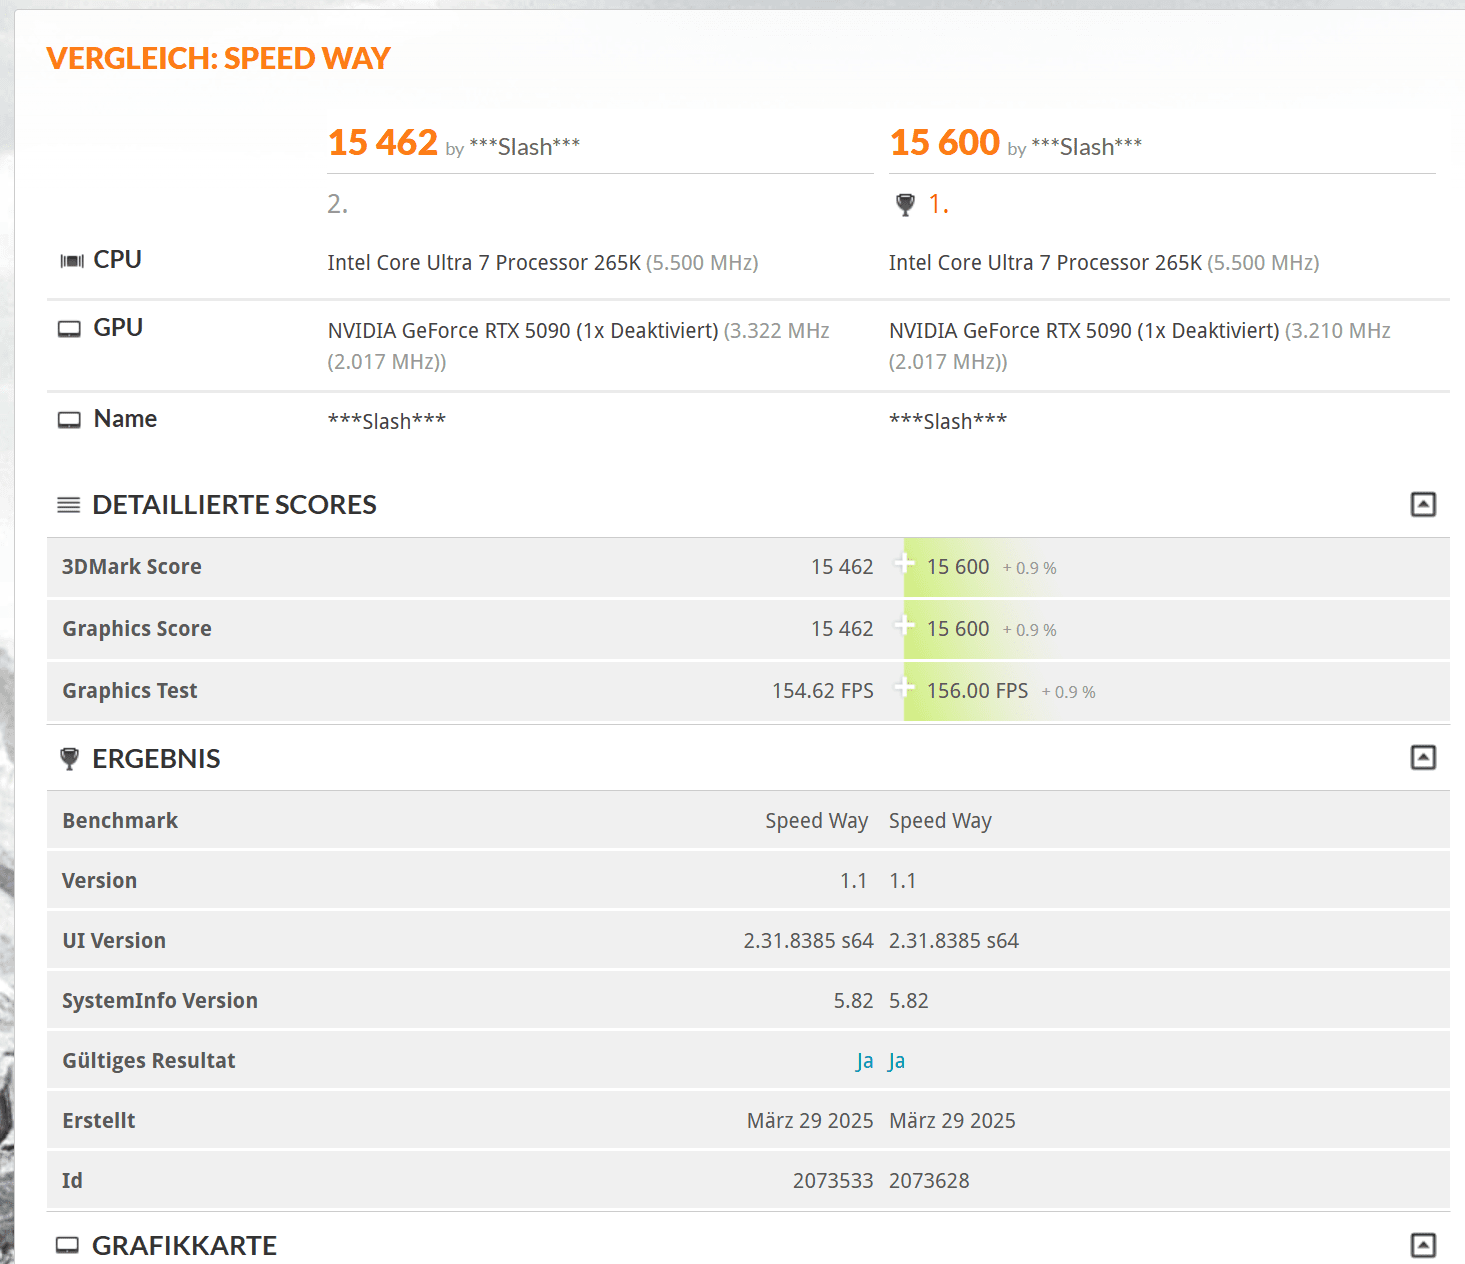Viewport: 1465px width, 1264px height.
Task: Click the Ergebnis trophy icon
Action: [x=69, y=759]
